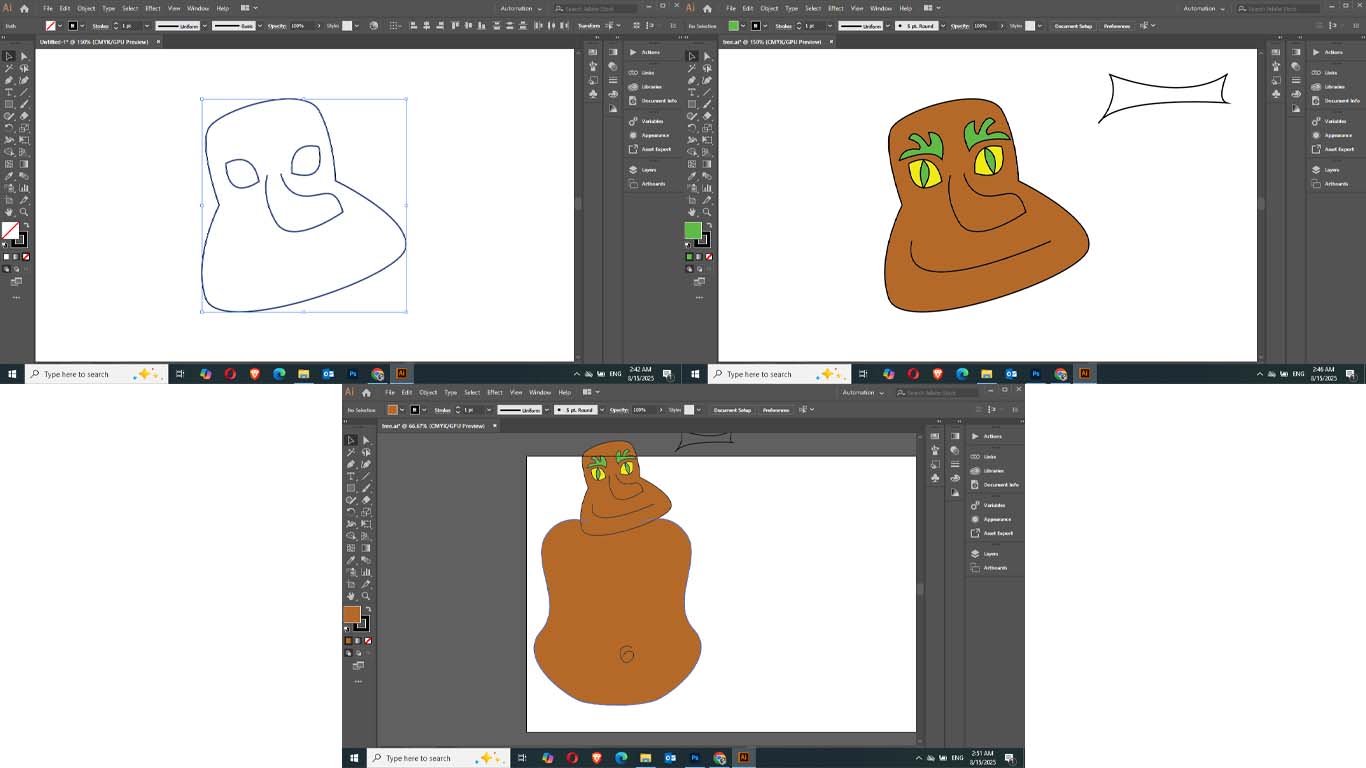Click green fill swatch in top-right toolbar
Image resolution: width=1366 pixels, height=768 pixels.
[x=692, y=230]
